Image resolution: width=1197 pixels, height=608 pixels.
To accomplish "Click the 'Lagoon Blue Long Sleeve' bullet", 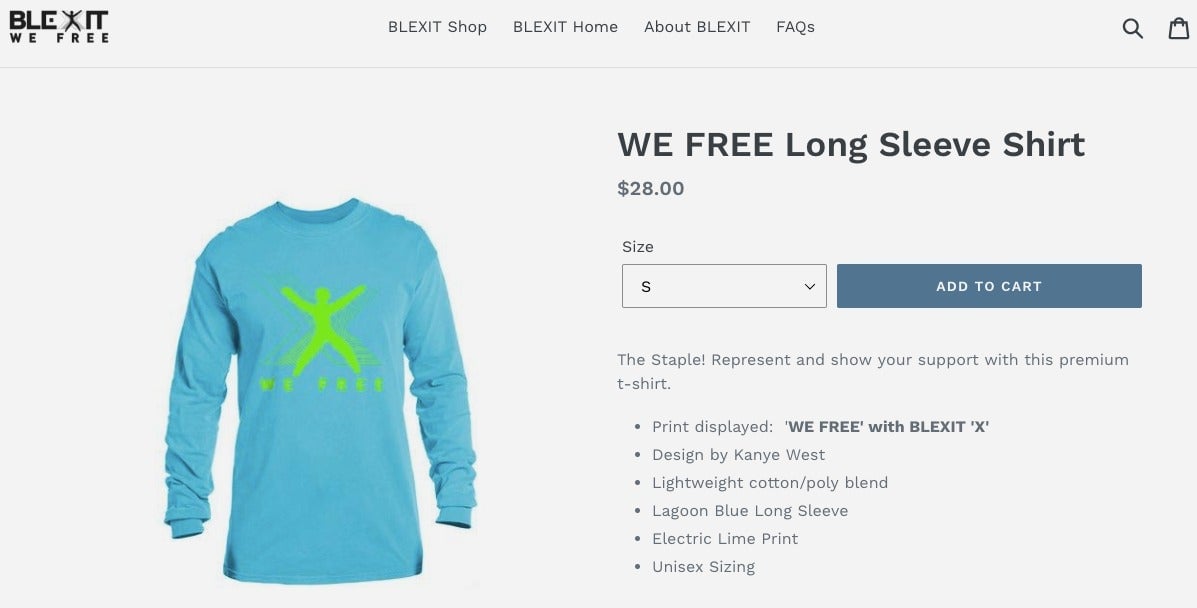I will [750, 511].
